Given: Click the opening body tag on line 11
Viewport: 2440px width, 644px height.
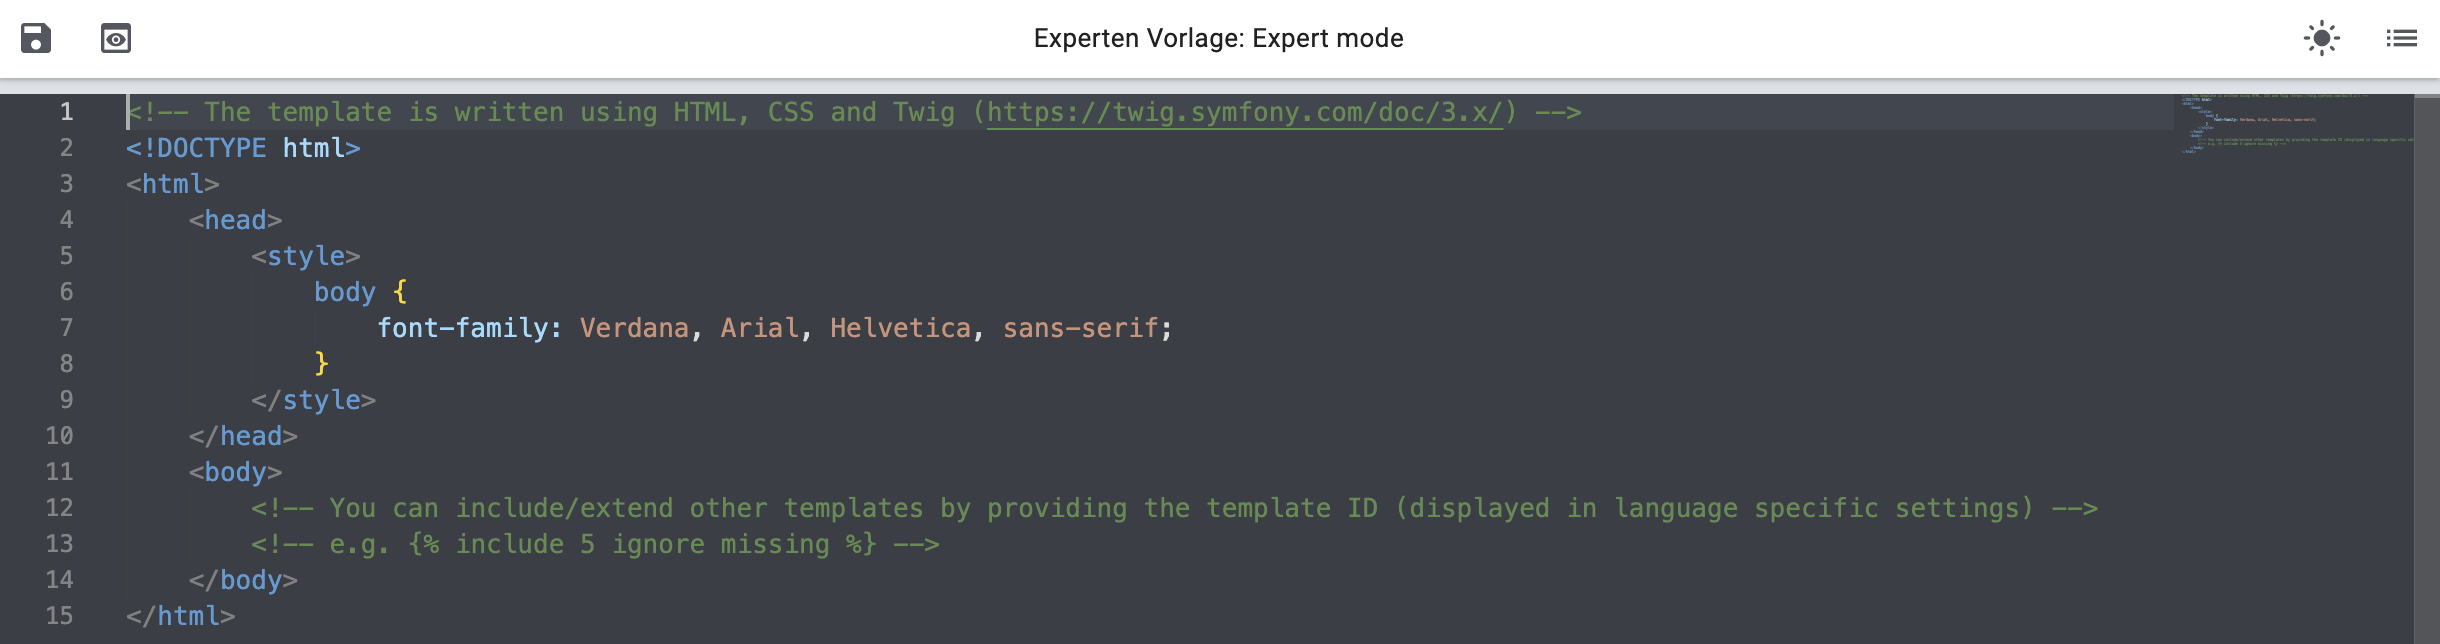Looking at the screenshot, I should [x=235, y=472].
